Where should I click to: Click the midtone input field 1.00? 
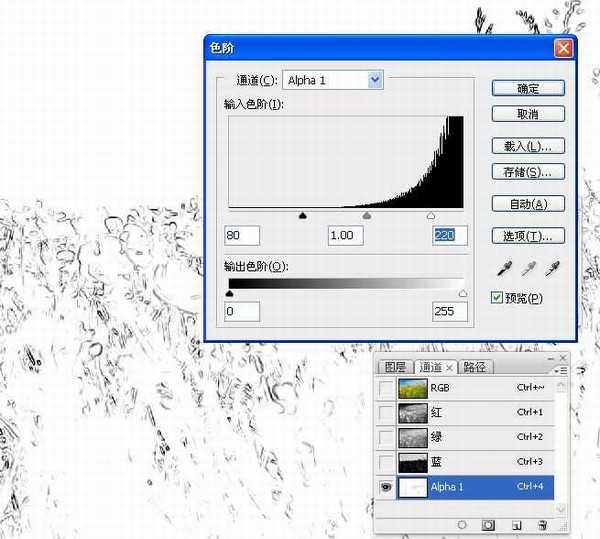345,235
